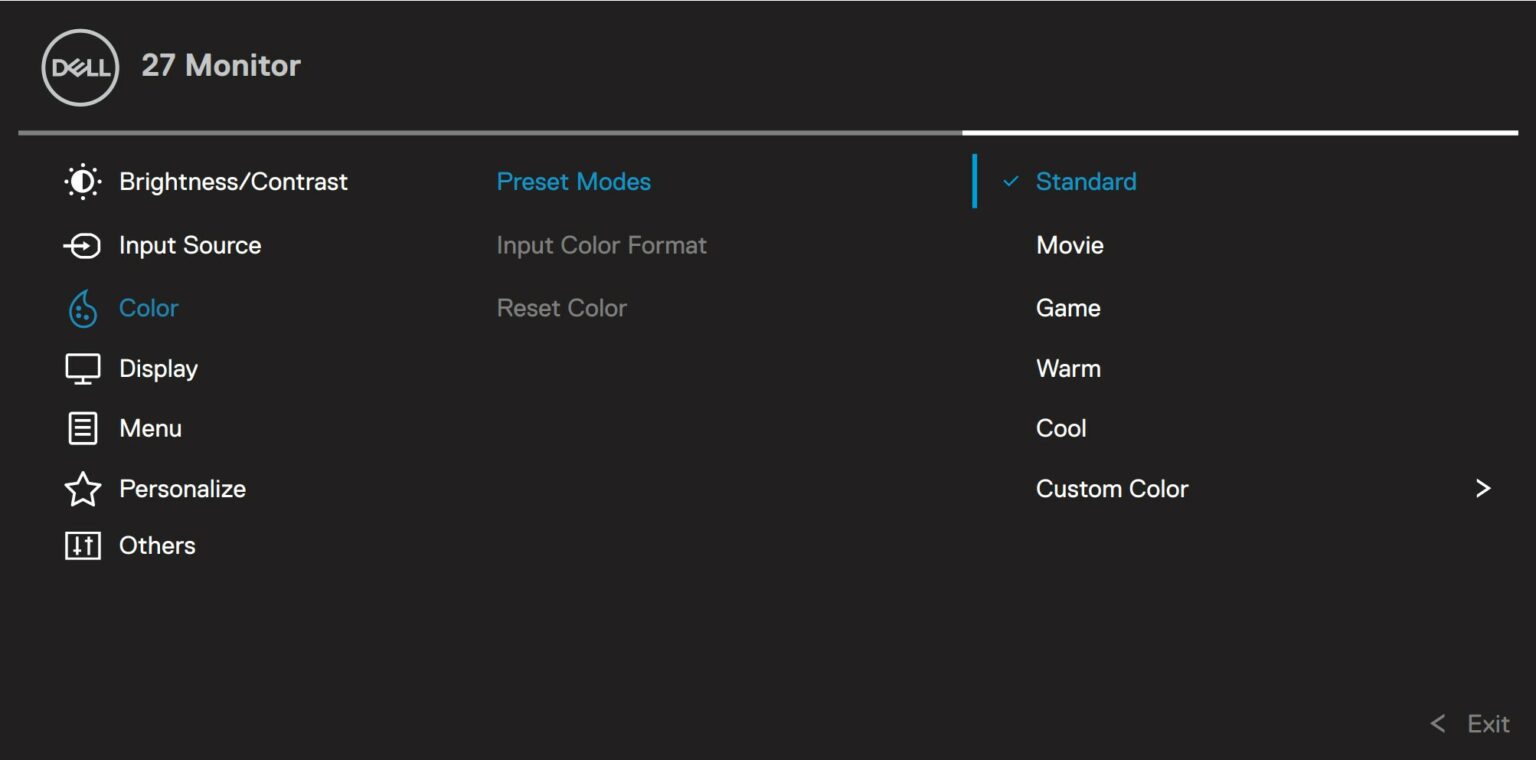
Task: Open the Menu settings icon
Action: coord(83,428)
